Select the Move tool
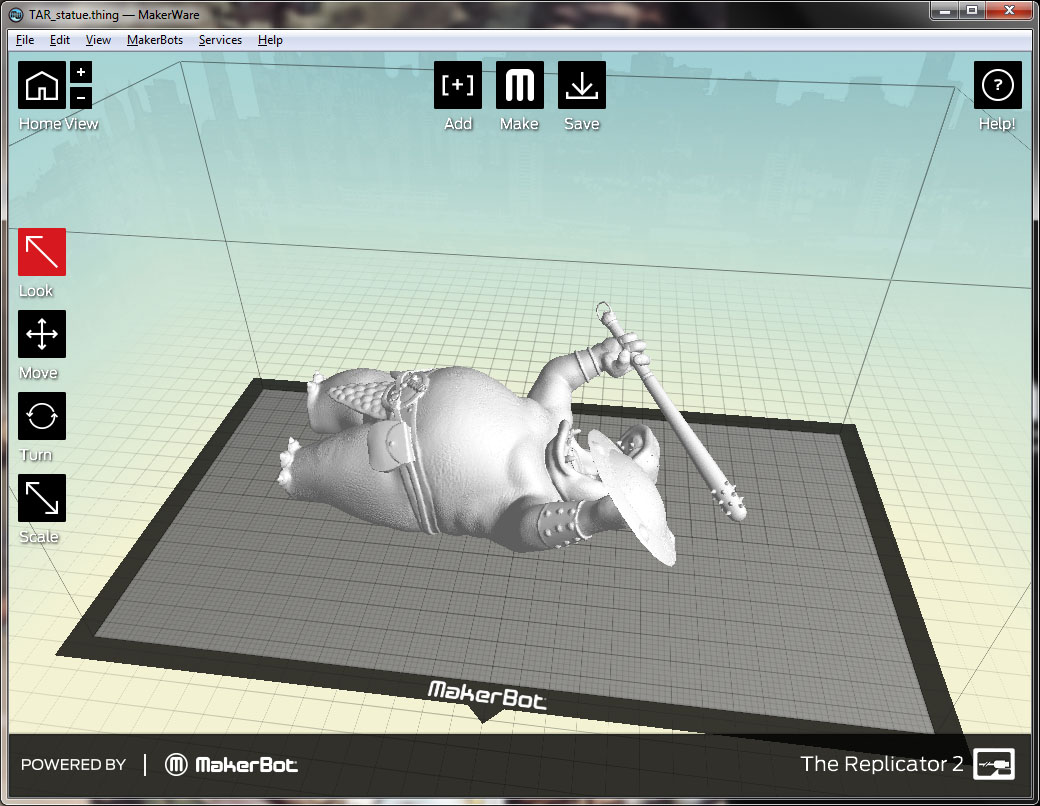 [x=42, y=334]
